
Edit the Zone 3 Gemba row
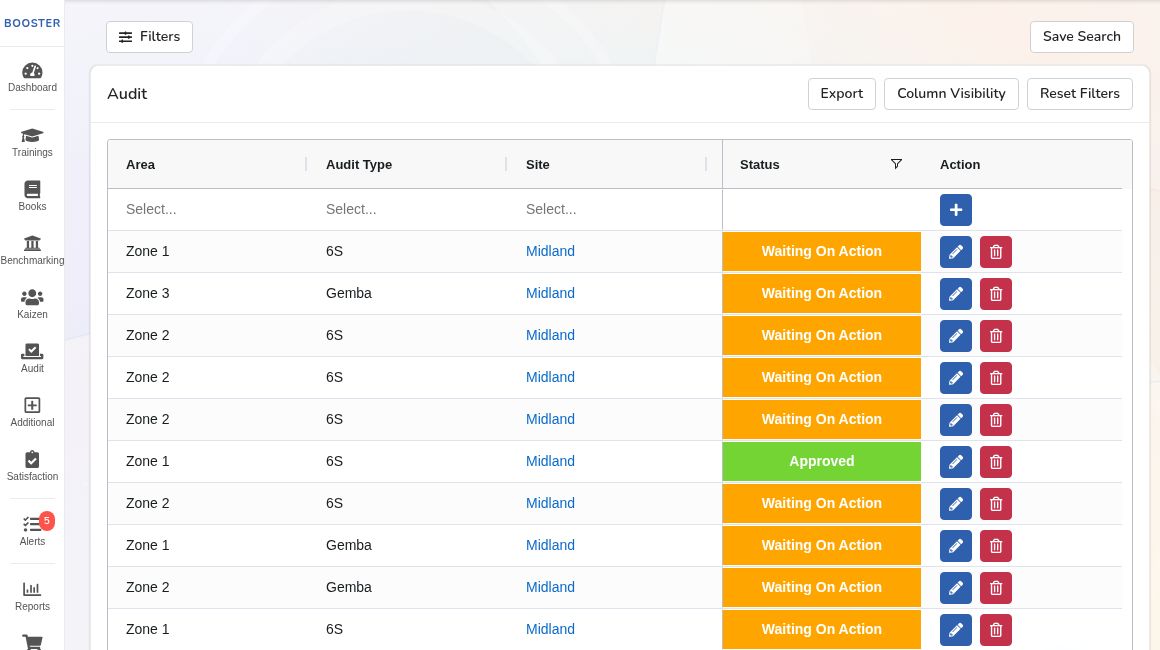pos(956,294)
